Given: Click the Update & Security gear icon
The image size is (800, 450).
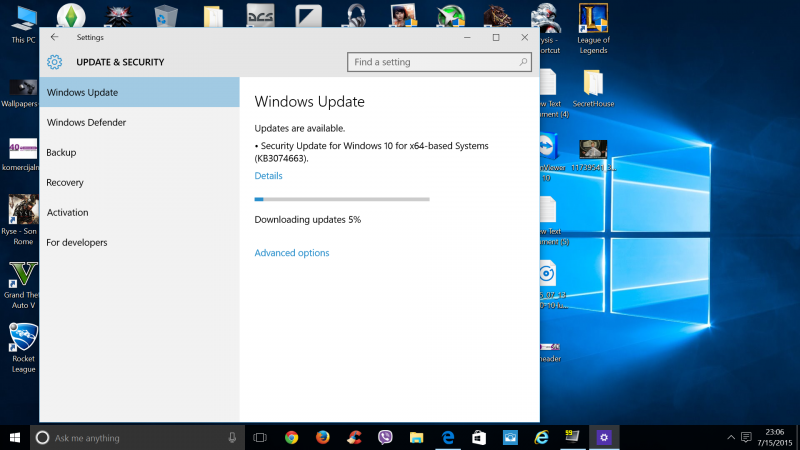Looking at the screenshot, I should [55, 62].
